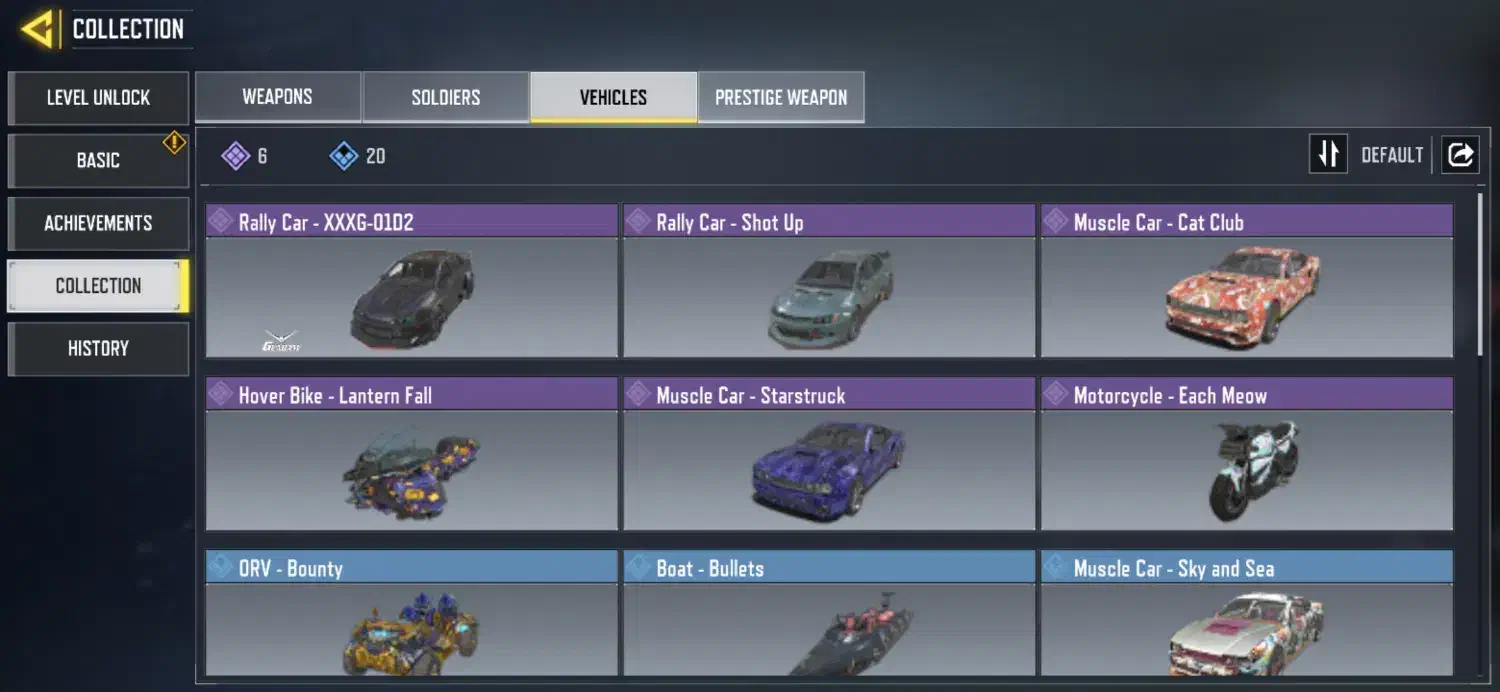The width and height of the screenshot is (1500, 692).
Task: Click the vehicle list vertical scrollbar
Action: point(1481,275)
